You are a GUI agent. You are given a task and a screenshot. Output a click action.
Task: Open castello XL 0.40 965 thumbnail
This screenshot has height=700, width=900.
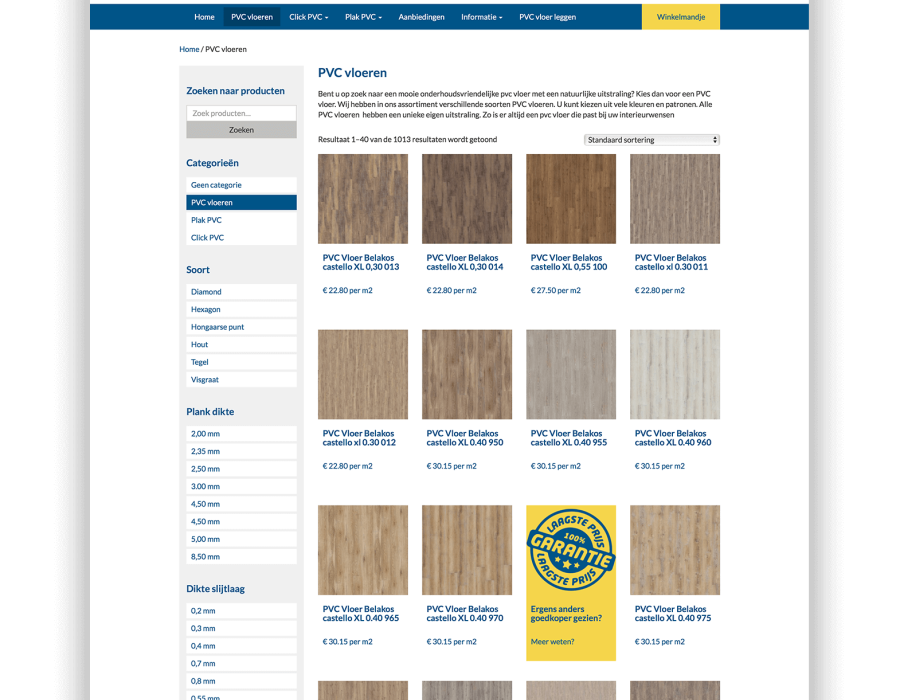(363, 550)
